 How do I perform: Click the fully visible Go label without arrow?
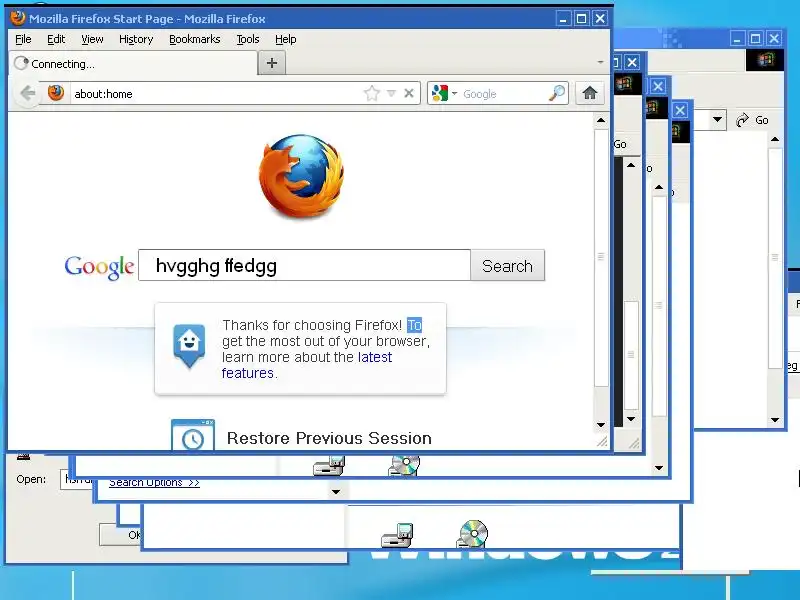tap(620, 144)
